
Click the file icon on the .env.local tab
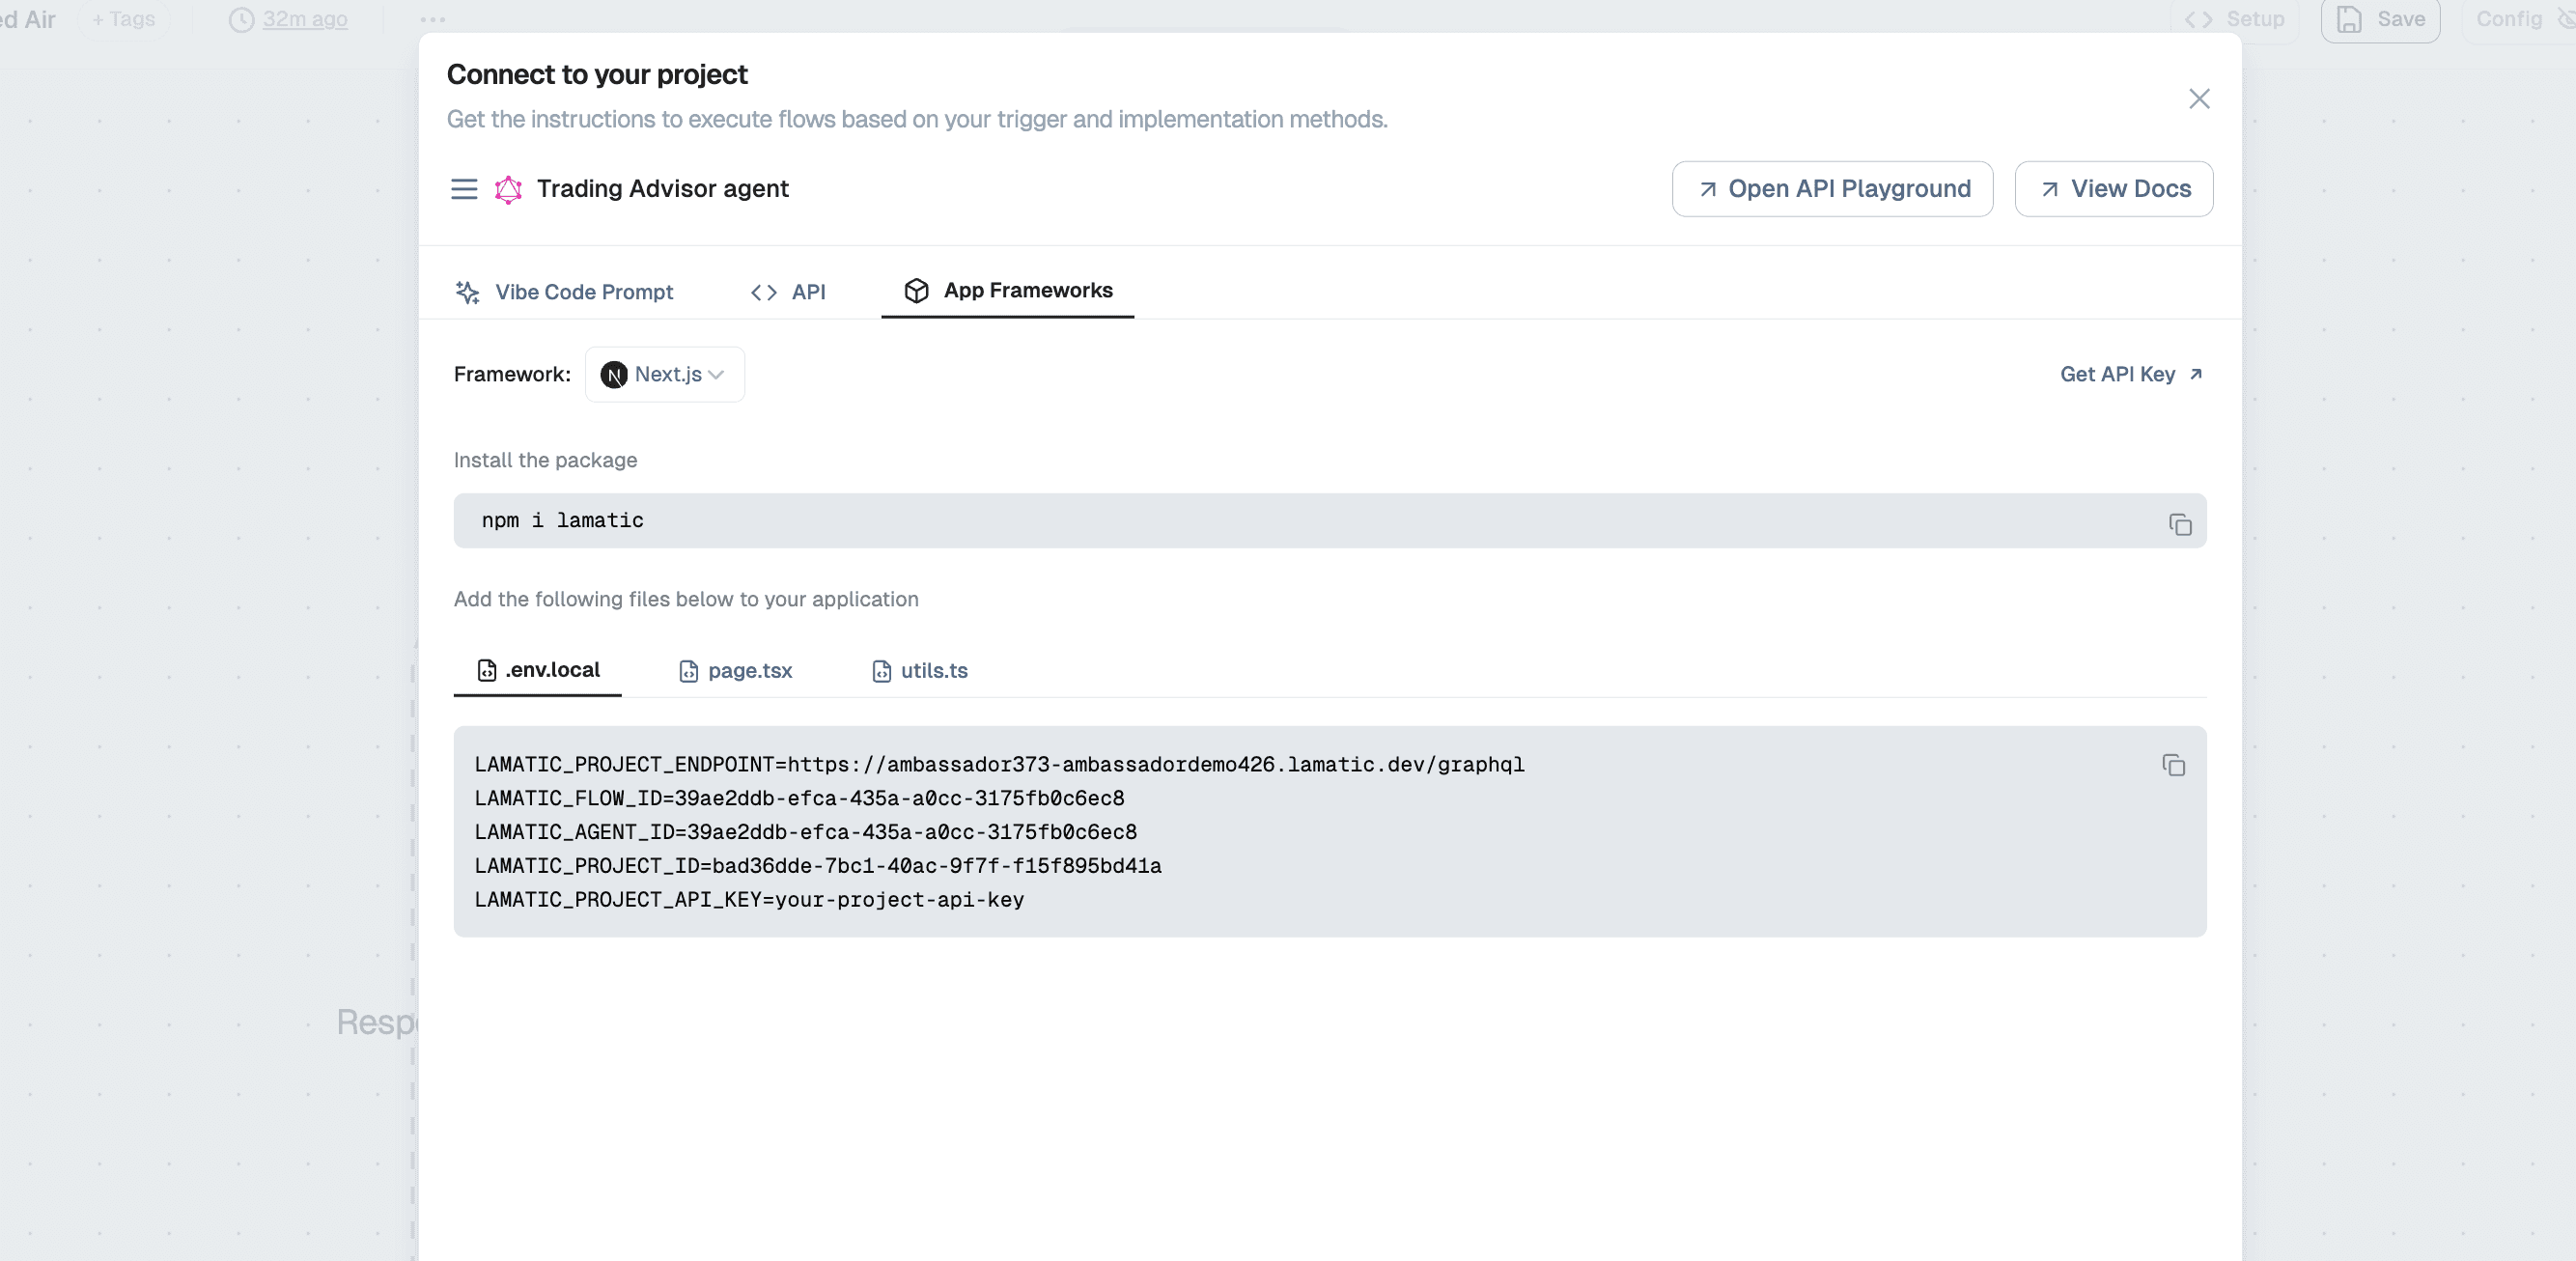485,671
